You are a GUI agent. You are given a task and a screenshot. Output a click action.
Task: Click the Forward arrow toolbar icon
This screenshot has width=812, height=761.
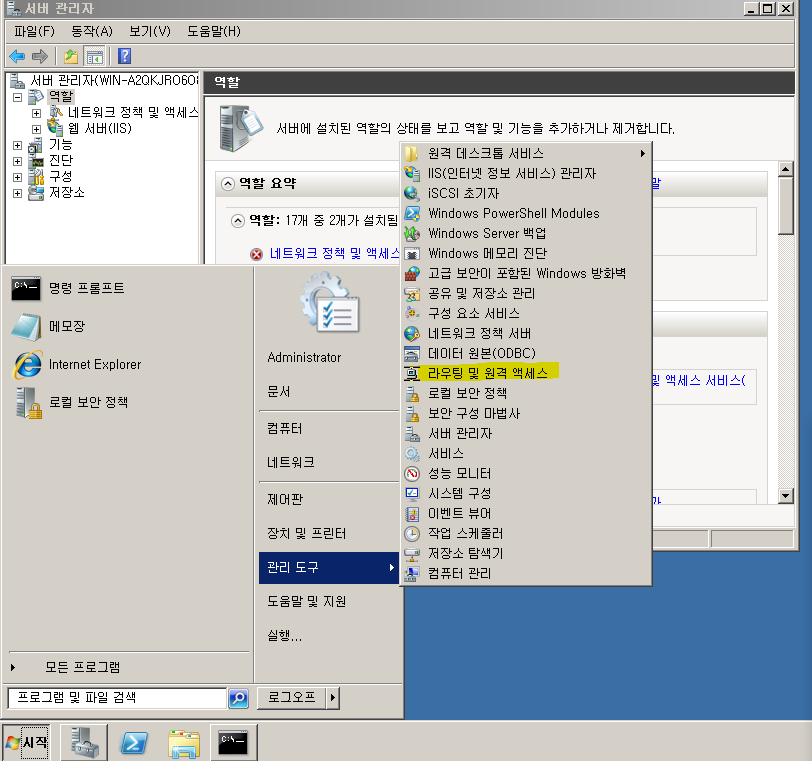(40, 56)
